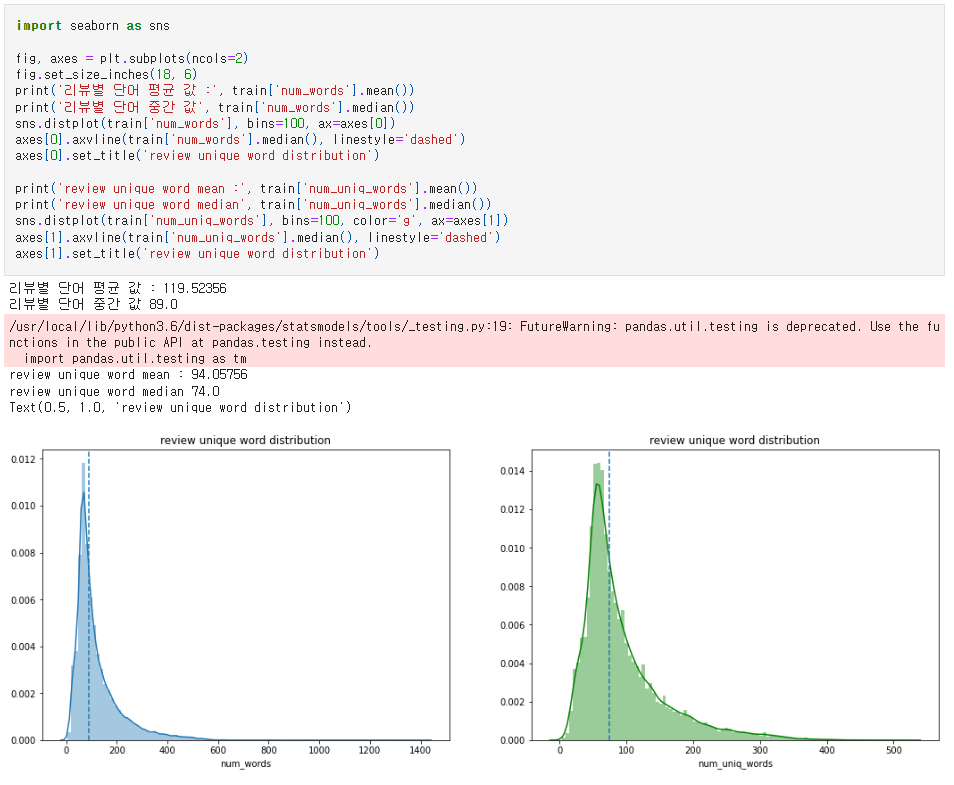
Task: Click the 800 tick on num_words axis
Action: pyautogui.click(x=268, y=750)
